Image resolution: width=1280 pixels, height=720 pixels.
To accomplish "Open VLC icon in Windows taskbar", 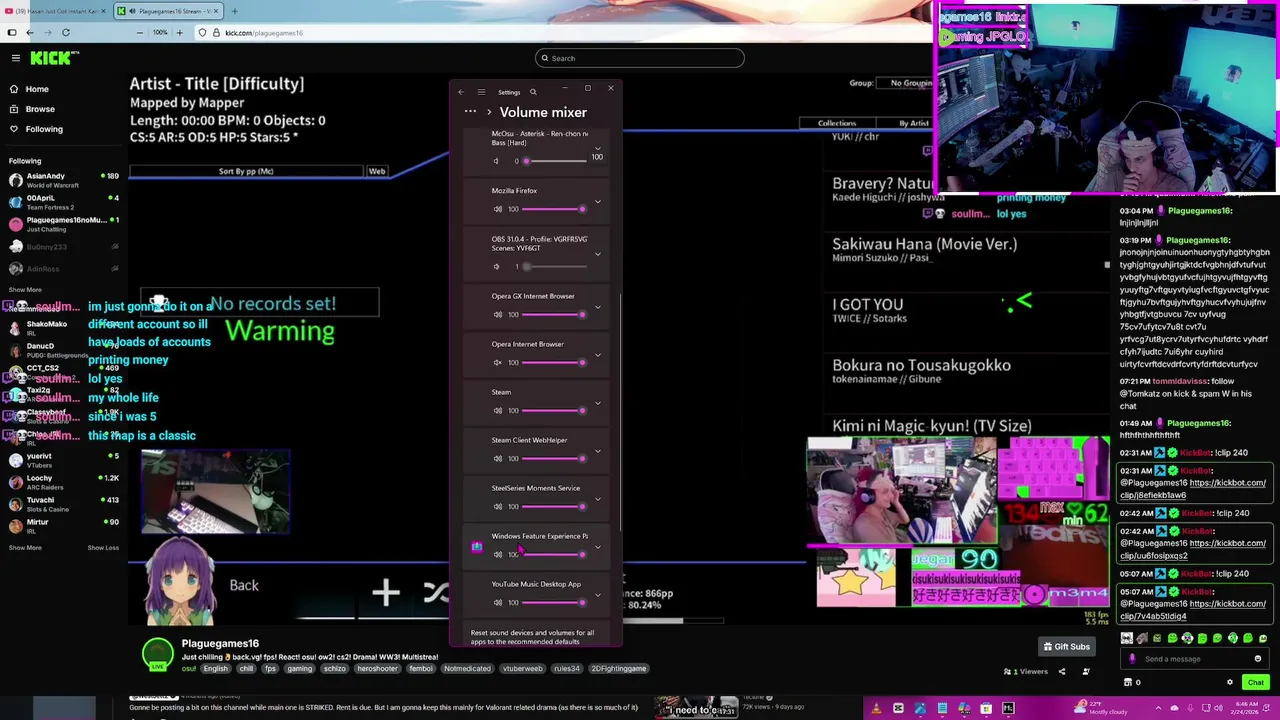I will click(876, 709).
